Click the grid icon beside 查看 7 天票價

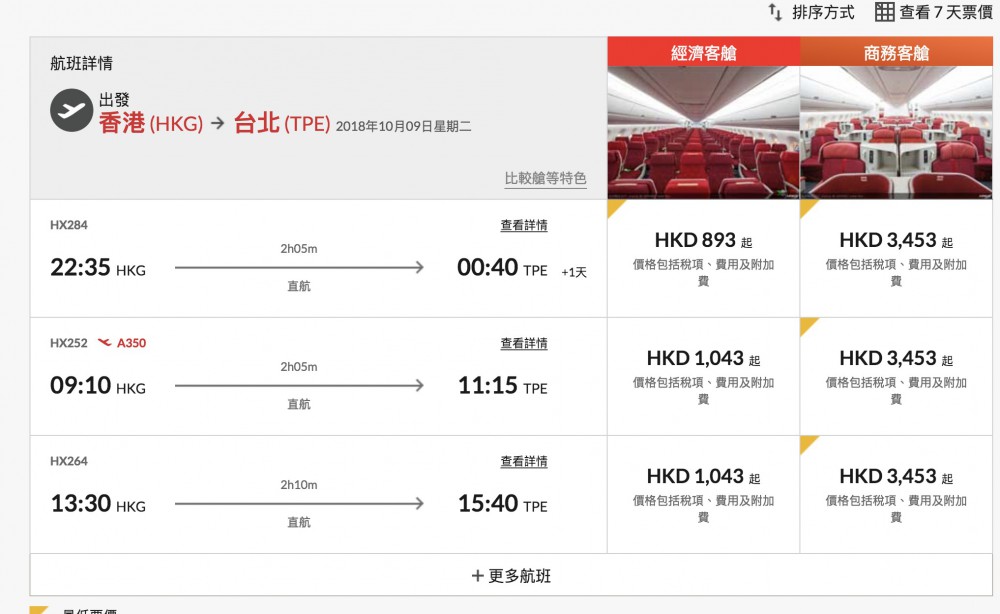pyautogui.click(x=884, y=13)
